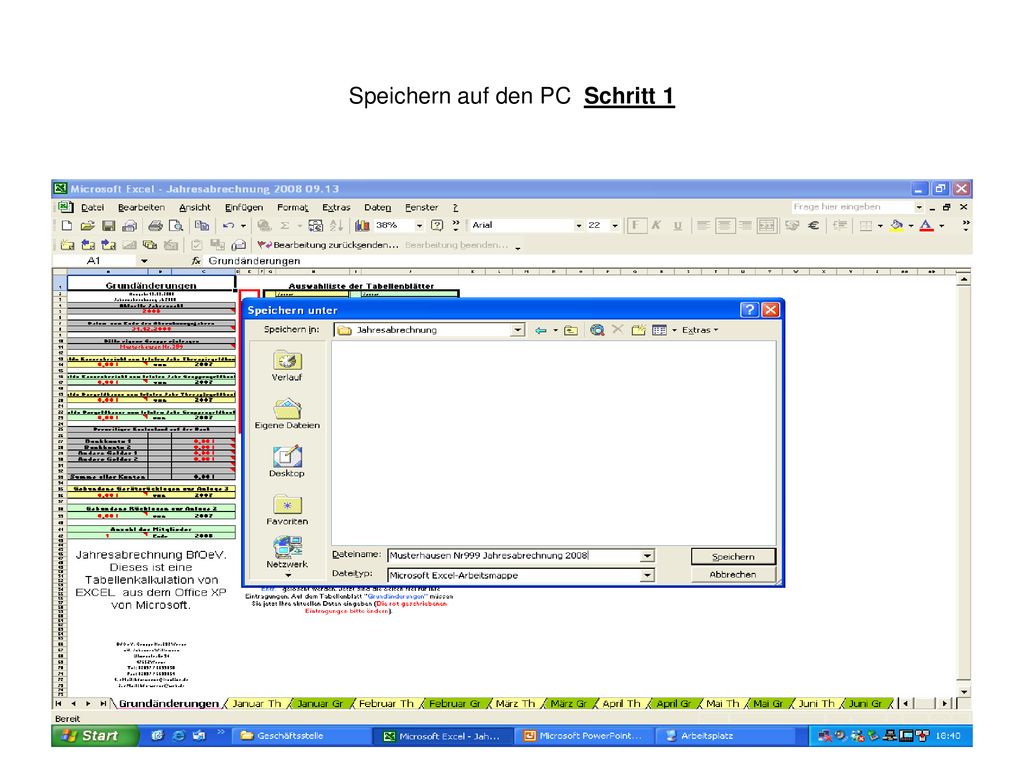
Task: Click the Merge and Center icon
Action: (x=767, y=225)
